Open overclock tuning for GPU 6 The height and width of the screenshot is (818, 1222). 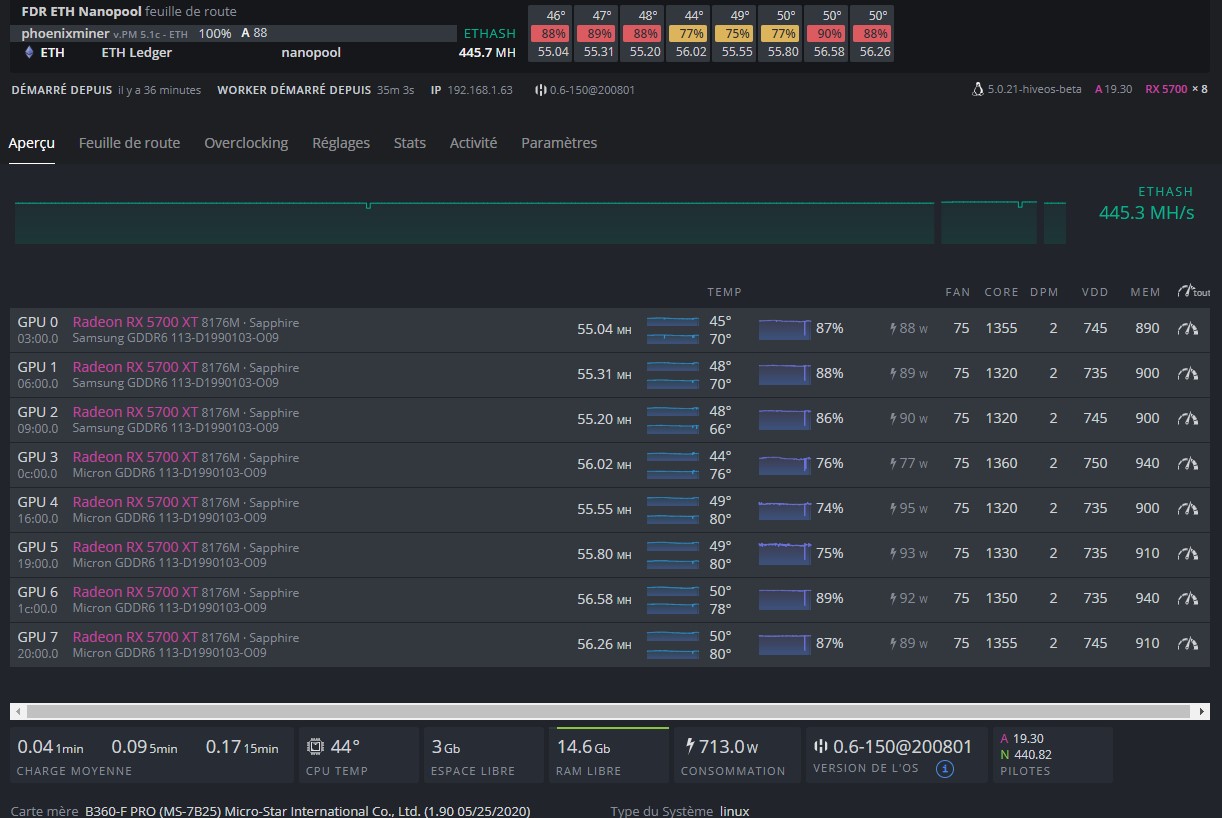(x=1188, y=598)
